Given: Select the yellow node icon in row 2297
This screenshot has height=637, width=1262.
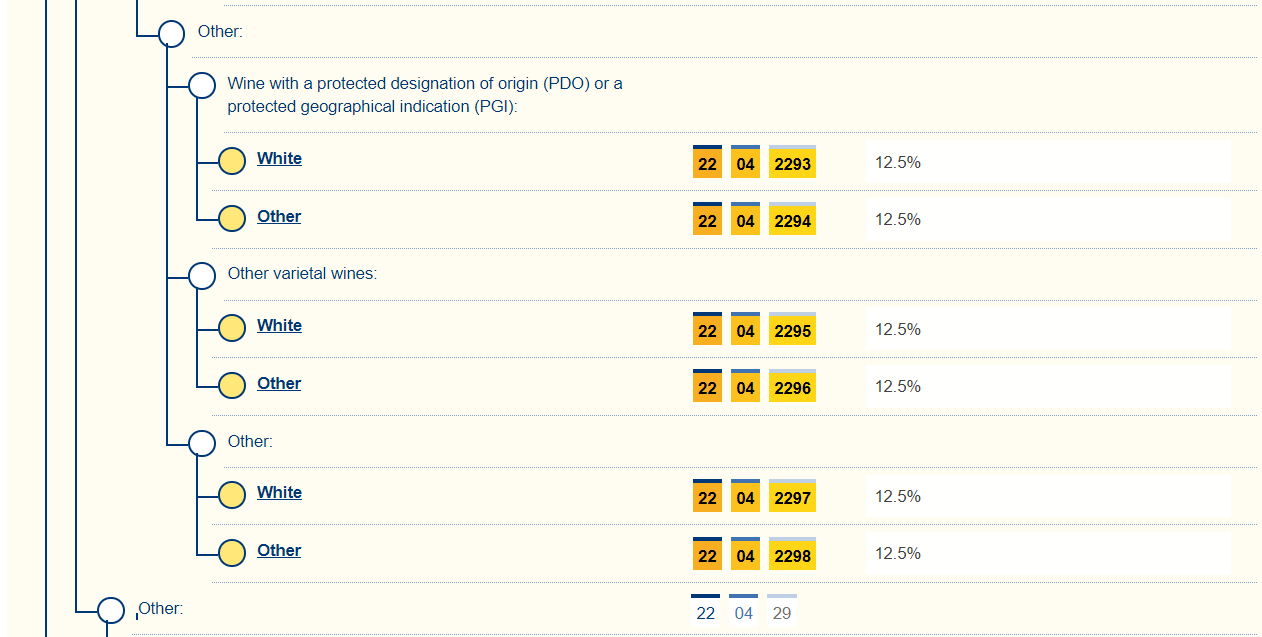Looking at the screenshot, I should (x=232, y=495).
